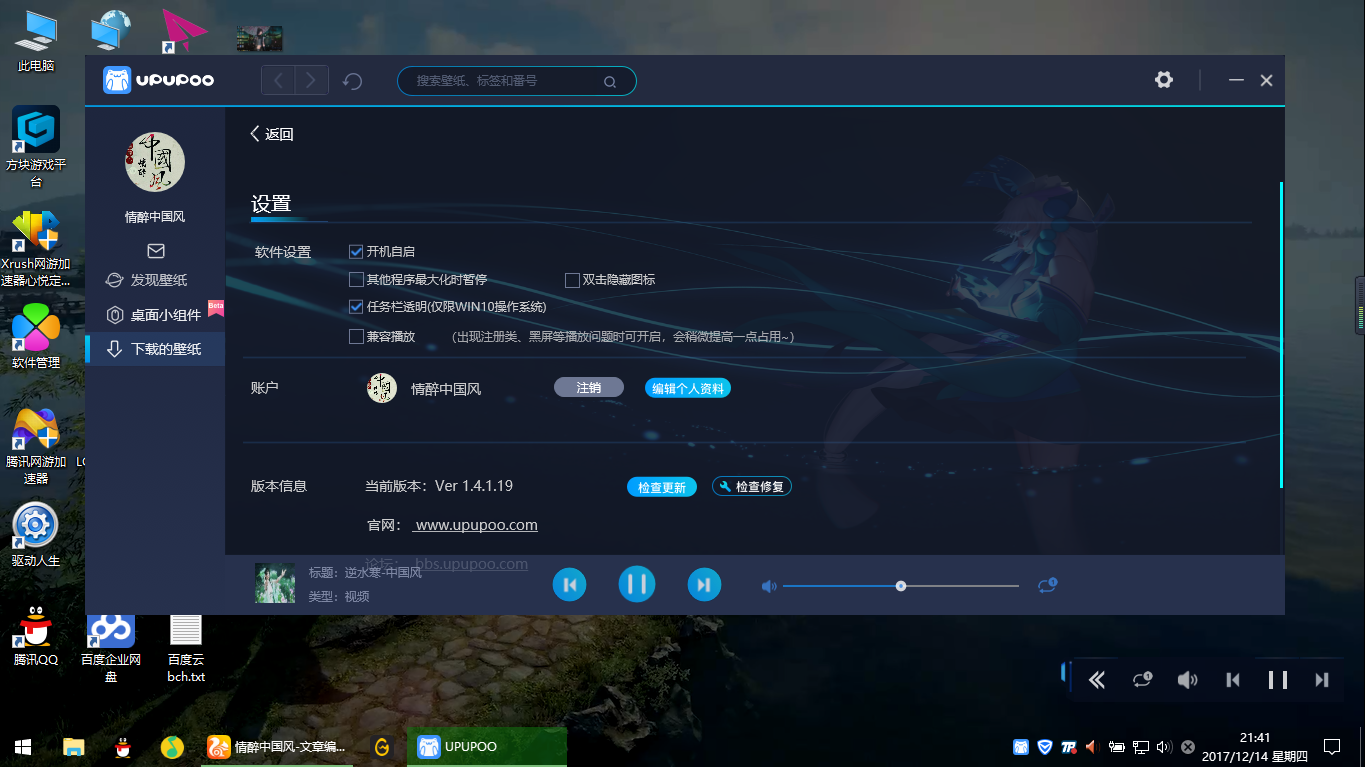This screenshot has width=1365, height=767.
Task: Open the www.upupoo.com link
Action: 476,525
